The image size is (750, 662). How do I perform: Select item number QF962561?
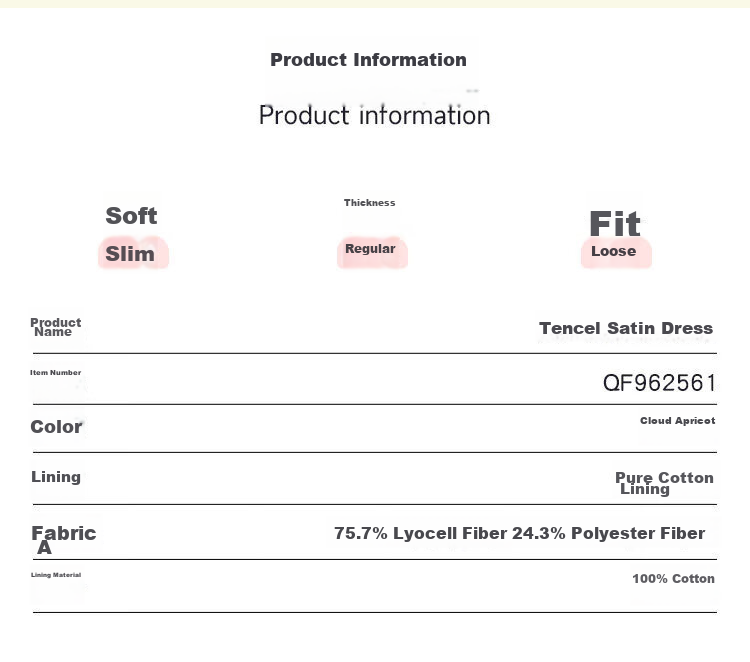[x=659, y=383]
